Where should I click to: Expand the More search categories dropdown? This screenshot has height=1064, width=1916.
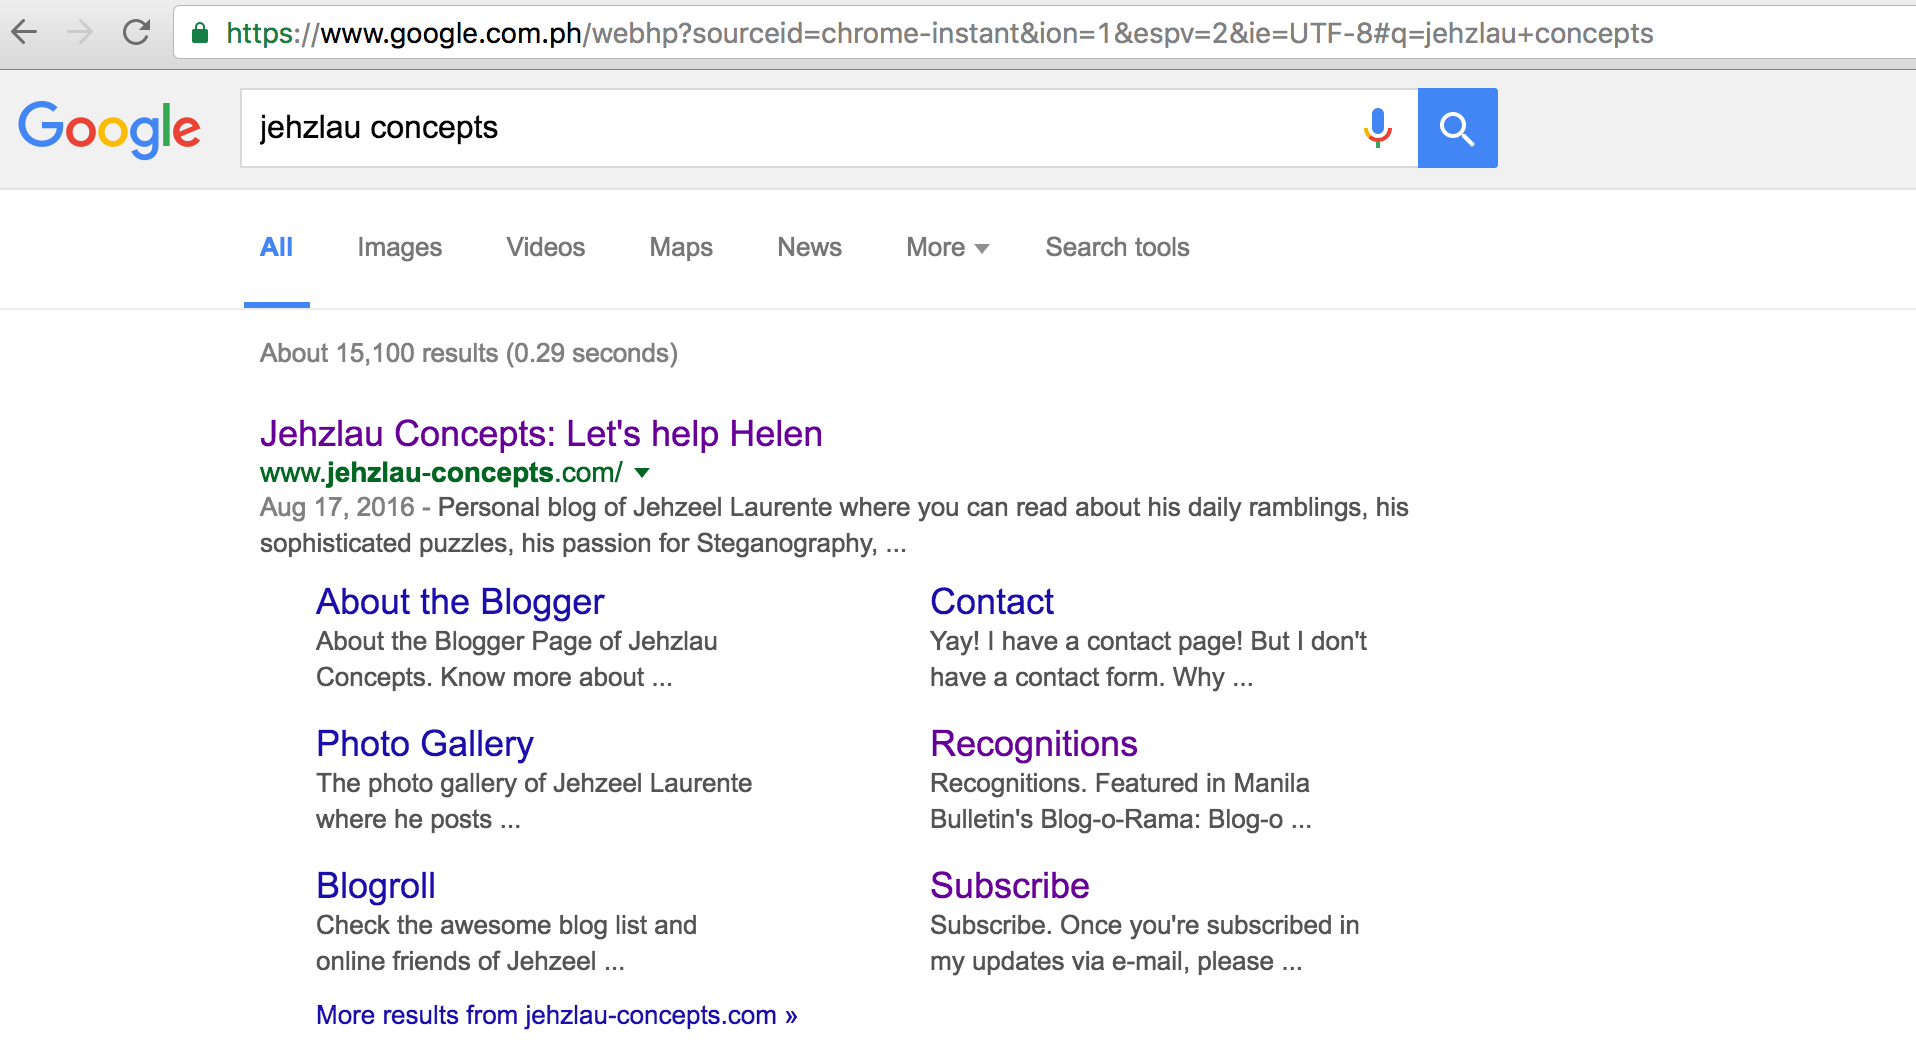click(x=946, y=247)
